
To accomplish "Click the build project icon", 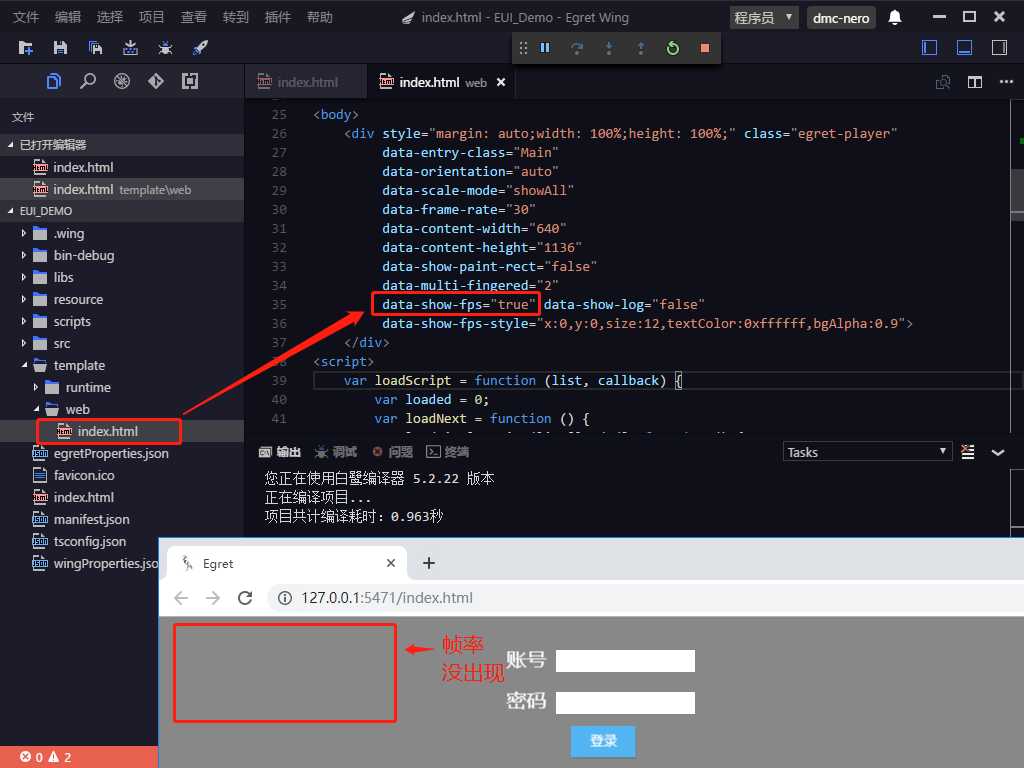I will coord(130,48).
